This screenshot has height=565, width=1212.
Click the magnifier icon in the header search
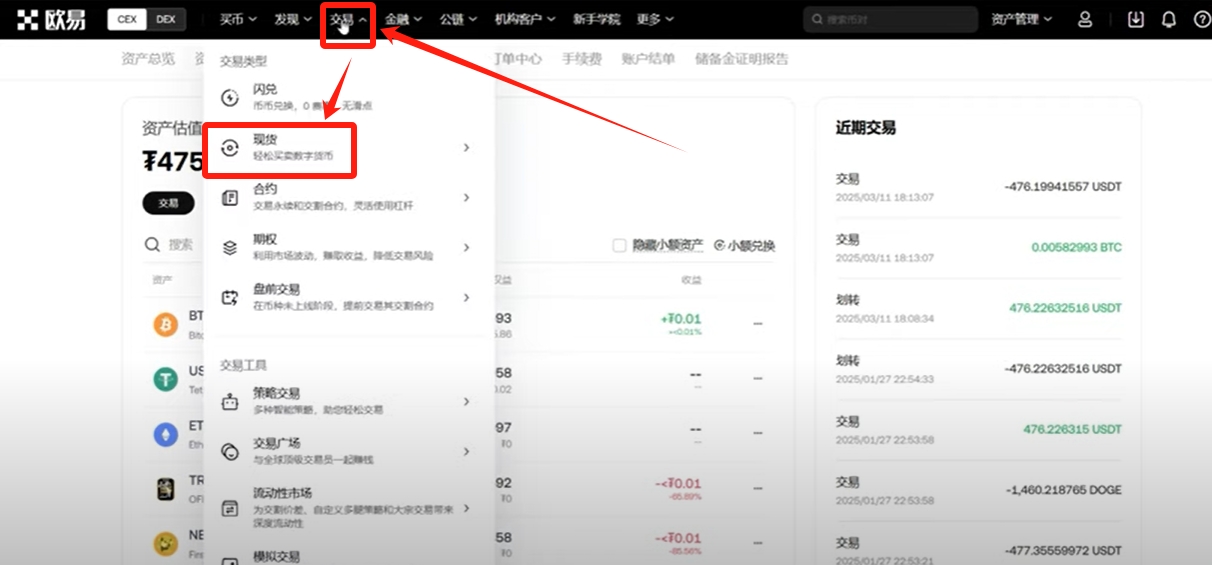[819, 19]
